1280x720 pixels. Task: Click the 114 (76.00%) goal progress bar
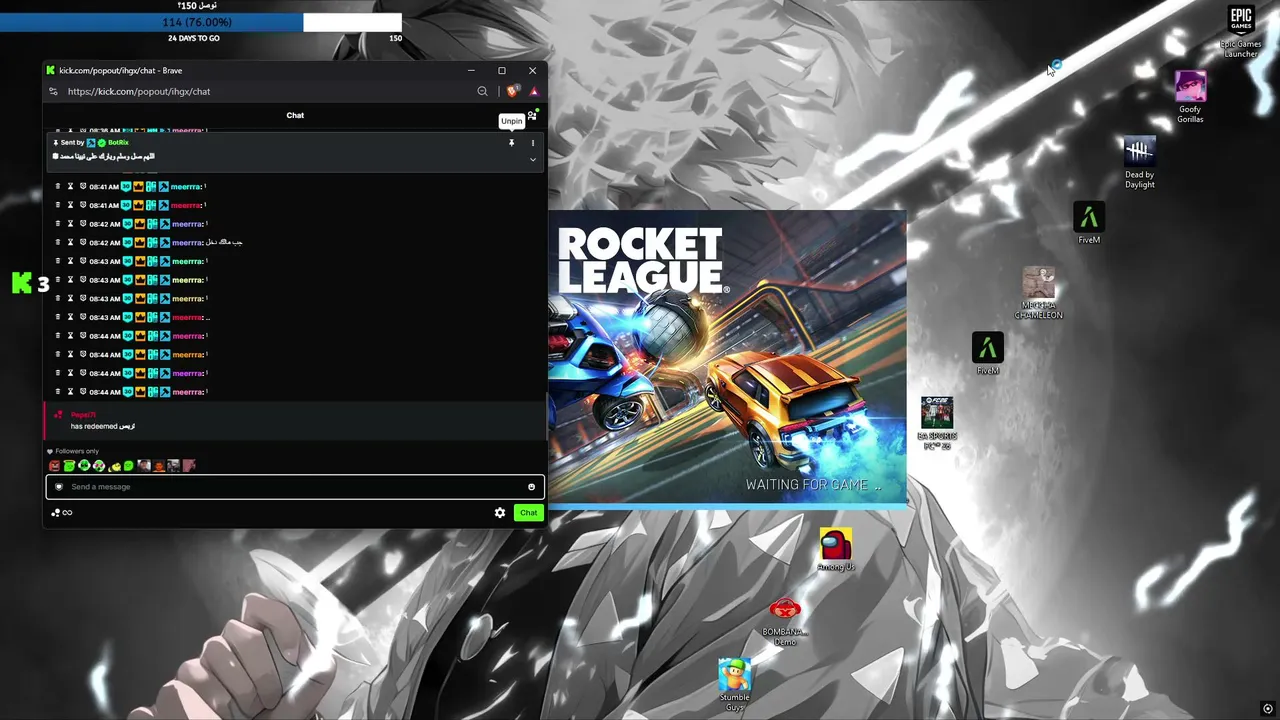coord(200,22)
